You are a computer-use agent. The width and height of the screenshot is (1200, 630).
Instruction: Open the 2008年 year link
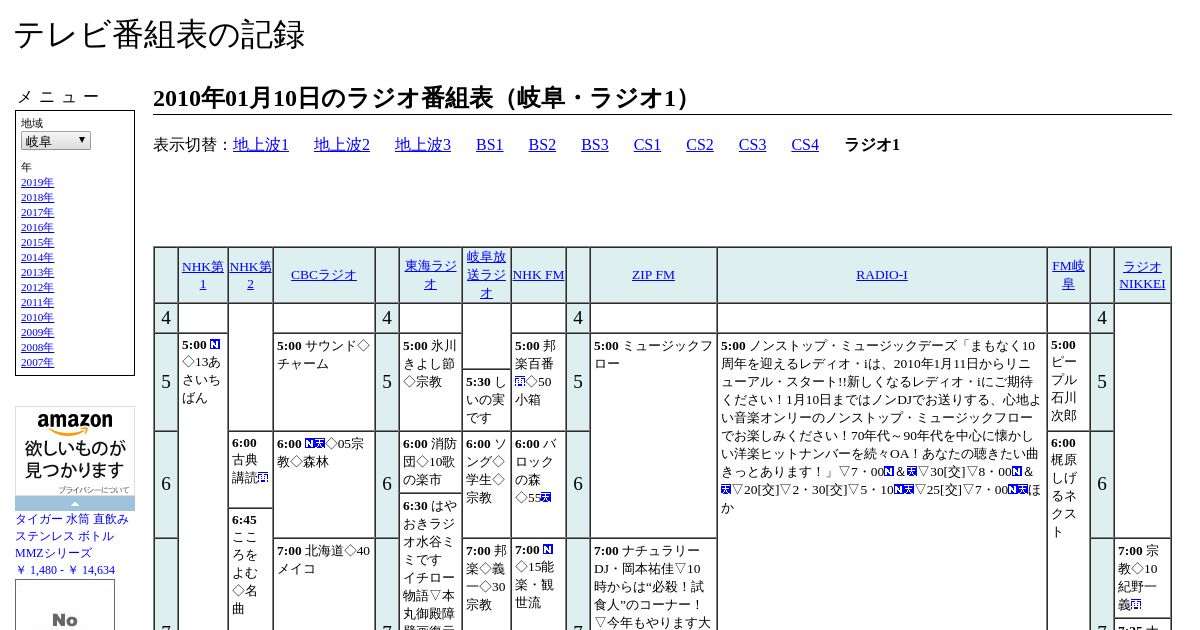pyautogui.click(x=37, y=347)
